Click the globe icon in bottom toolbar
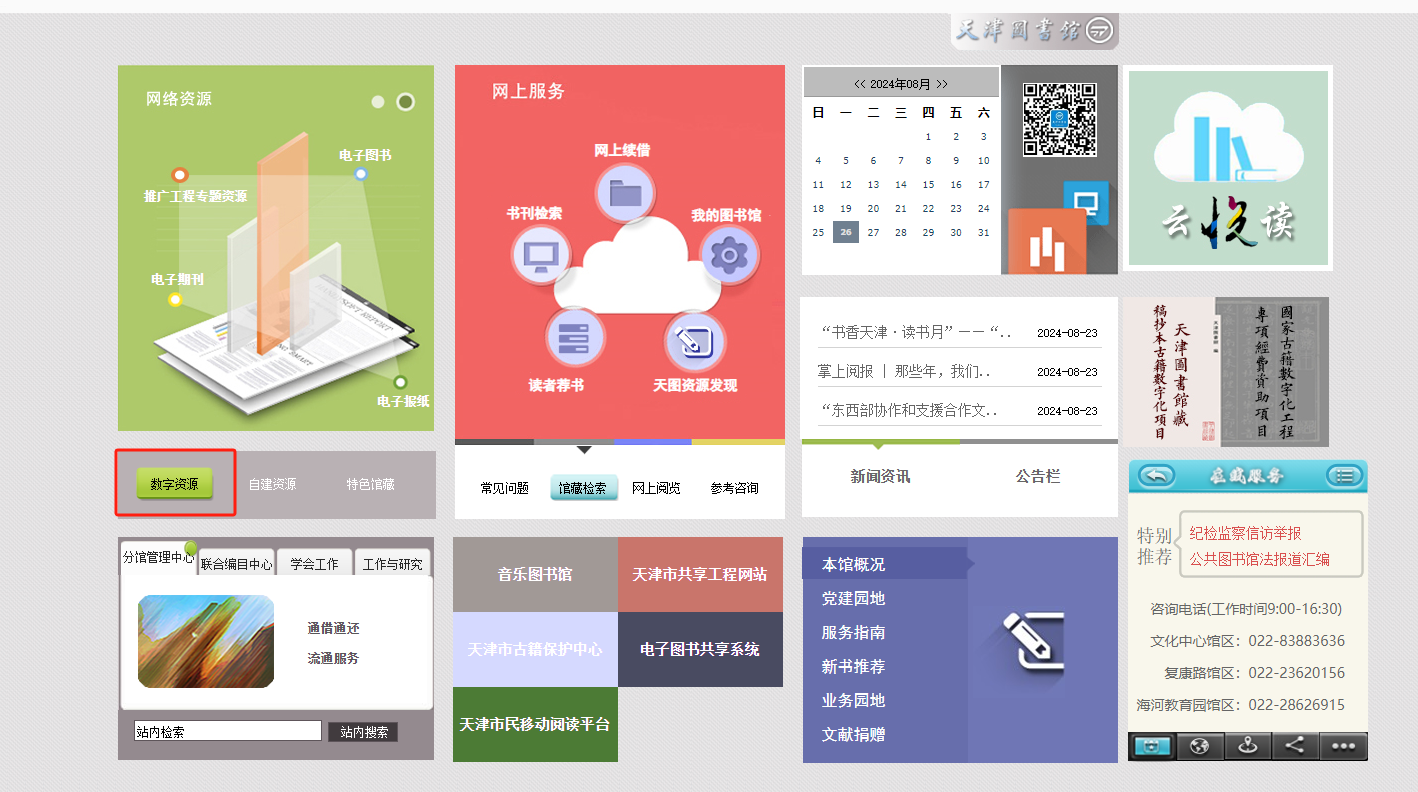 1200,746
